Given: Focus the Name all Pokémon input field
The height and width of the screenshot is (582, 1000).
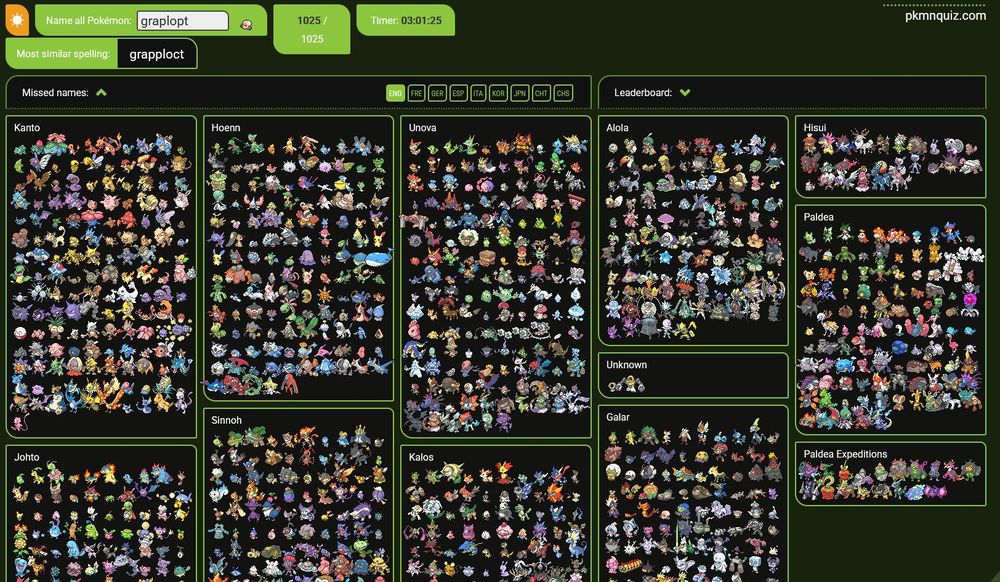Looking at the screenshot, I should pos(182,20).
